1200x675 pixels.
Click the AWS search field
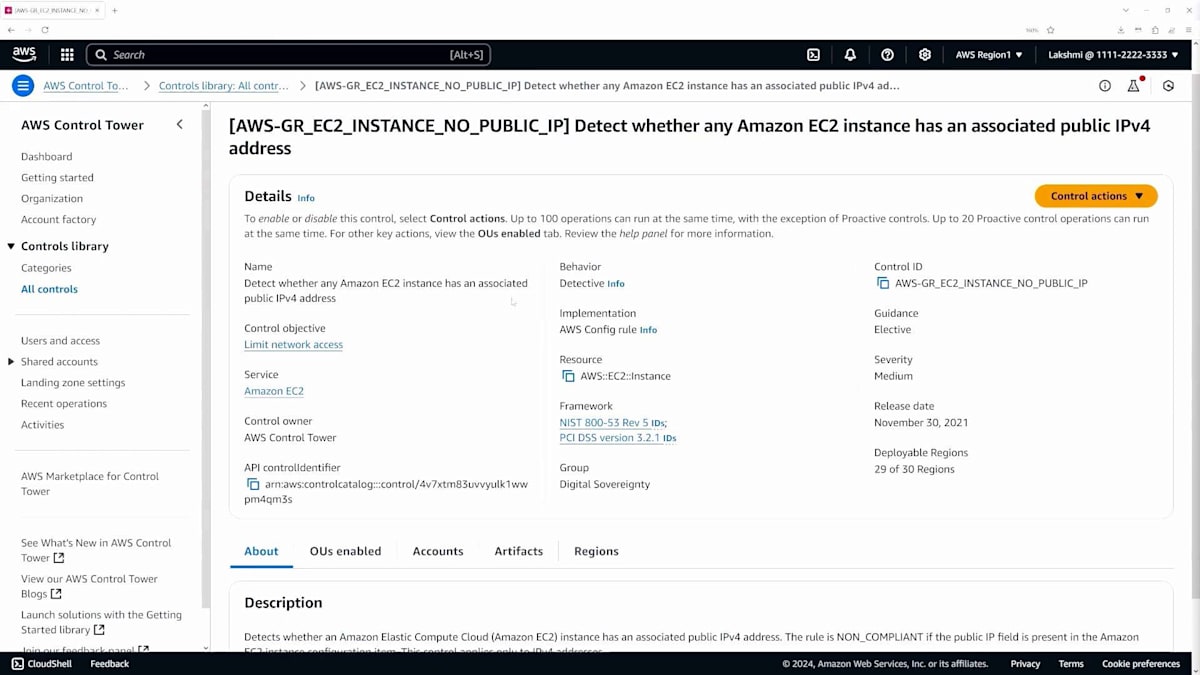[x=289, y=55]
